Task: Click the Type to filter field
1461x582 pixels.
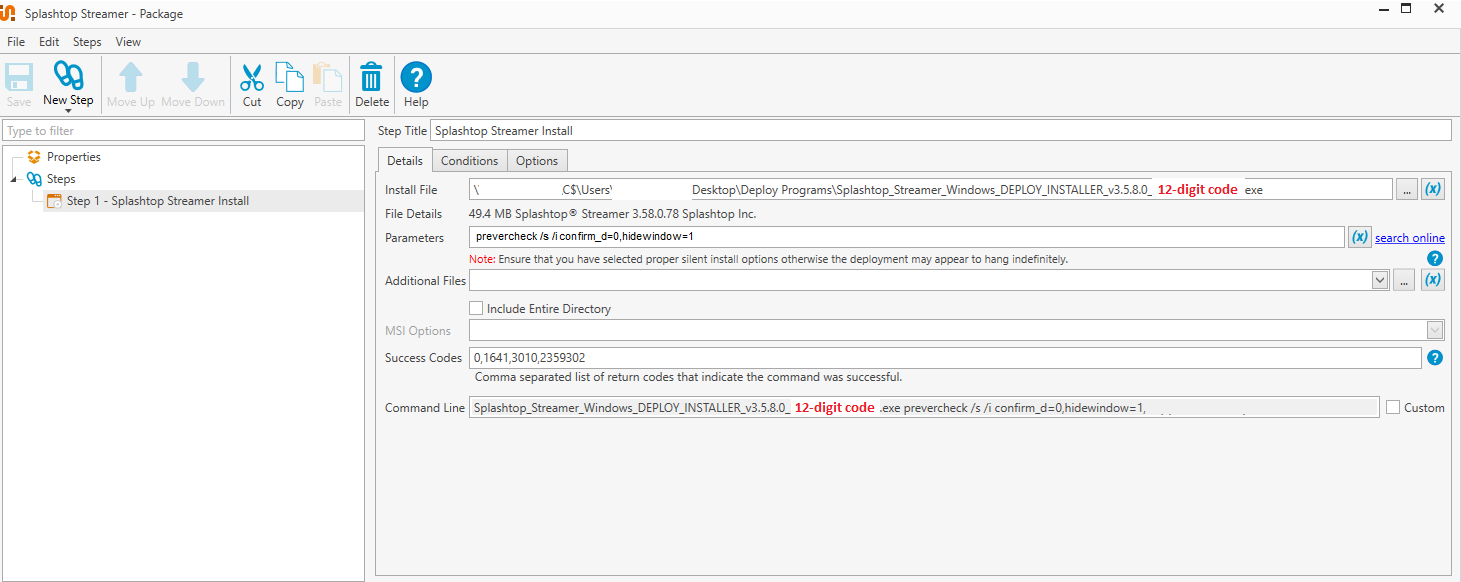Action: pyautogui.click(x=184, y=131)
